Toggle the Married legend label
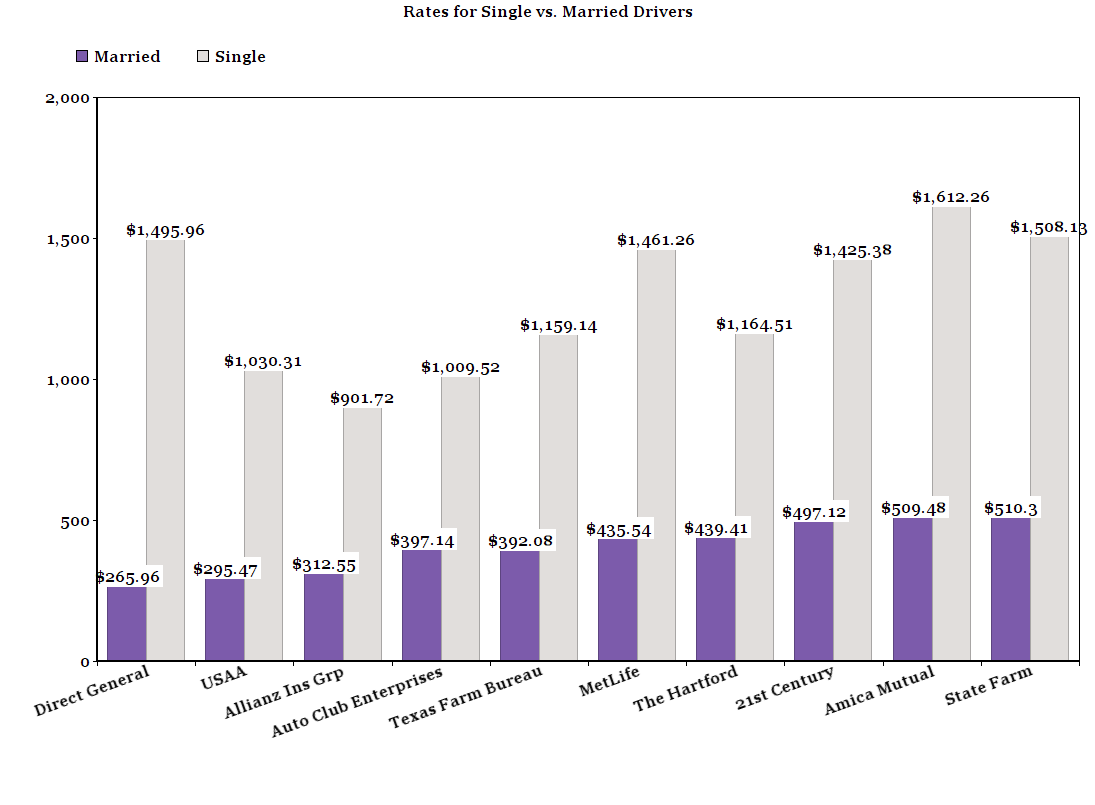 (127, 57)
